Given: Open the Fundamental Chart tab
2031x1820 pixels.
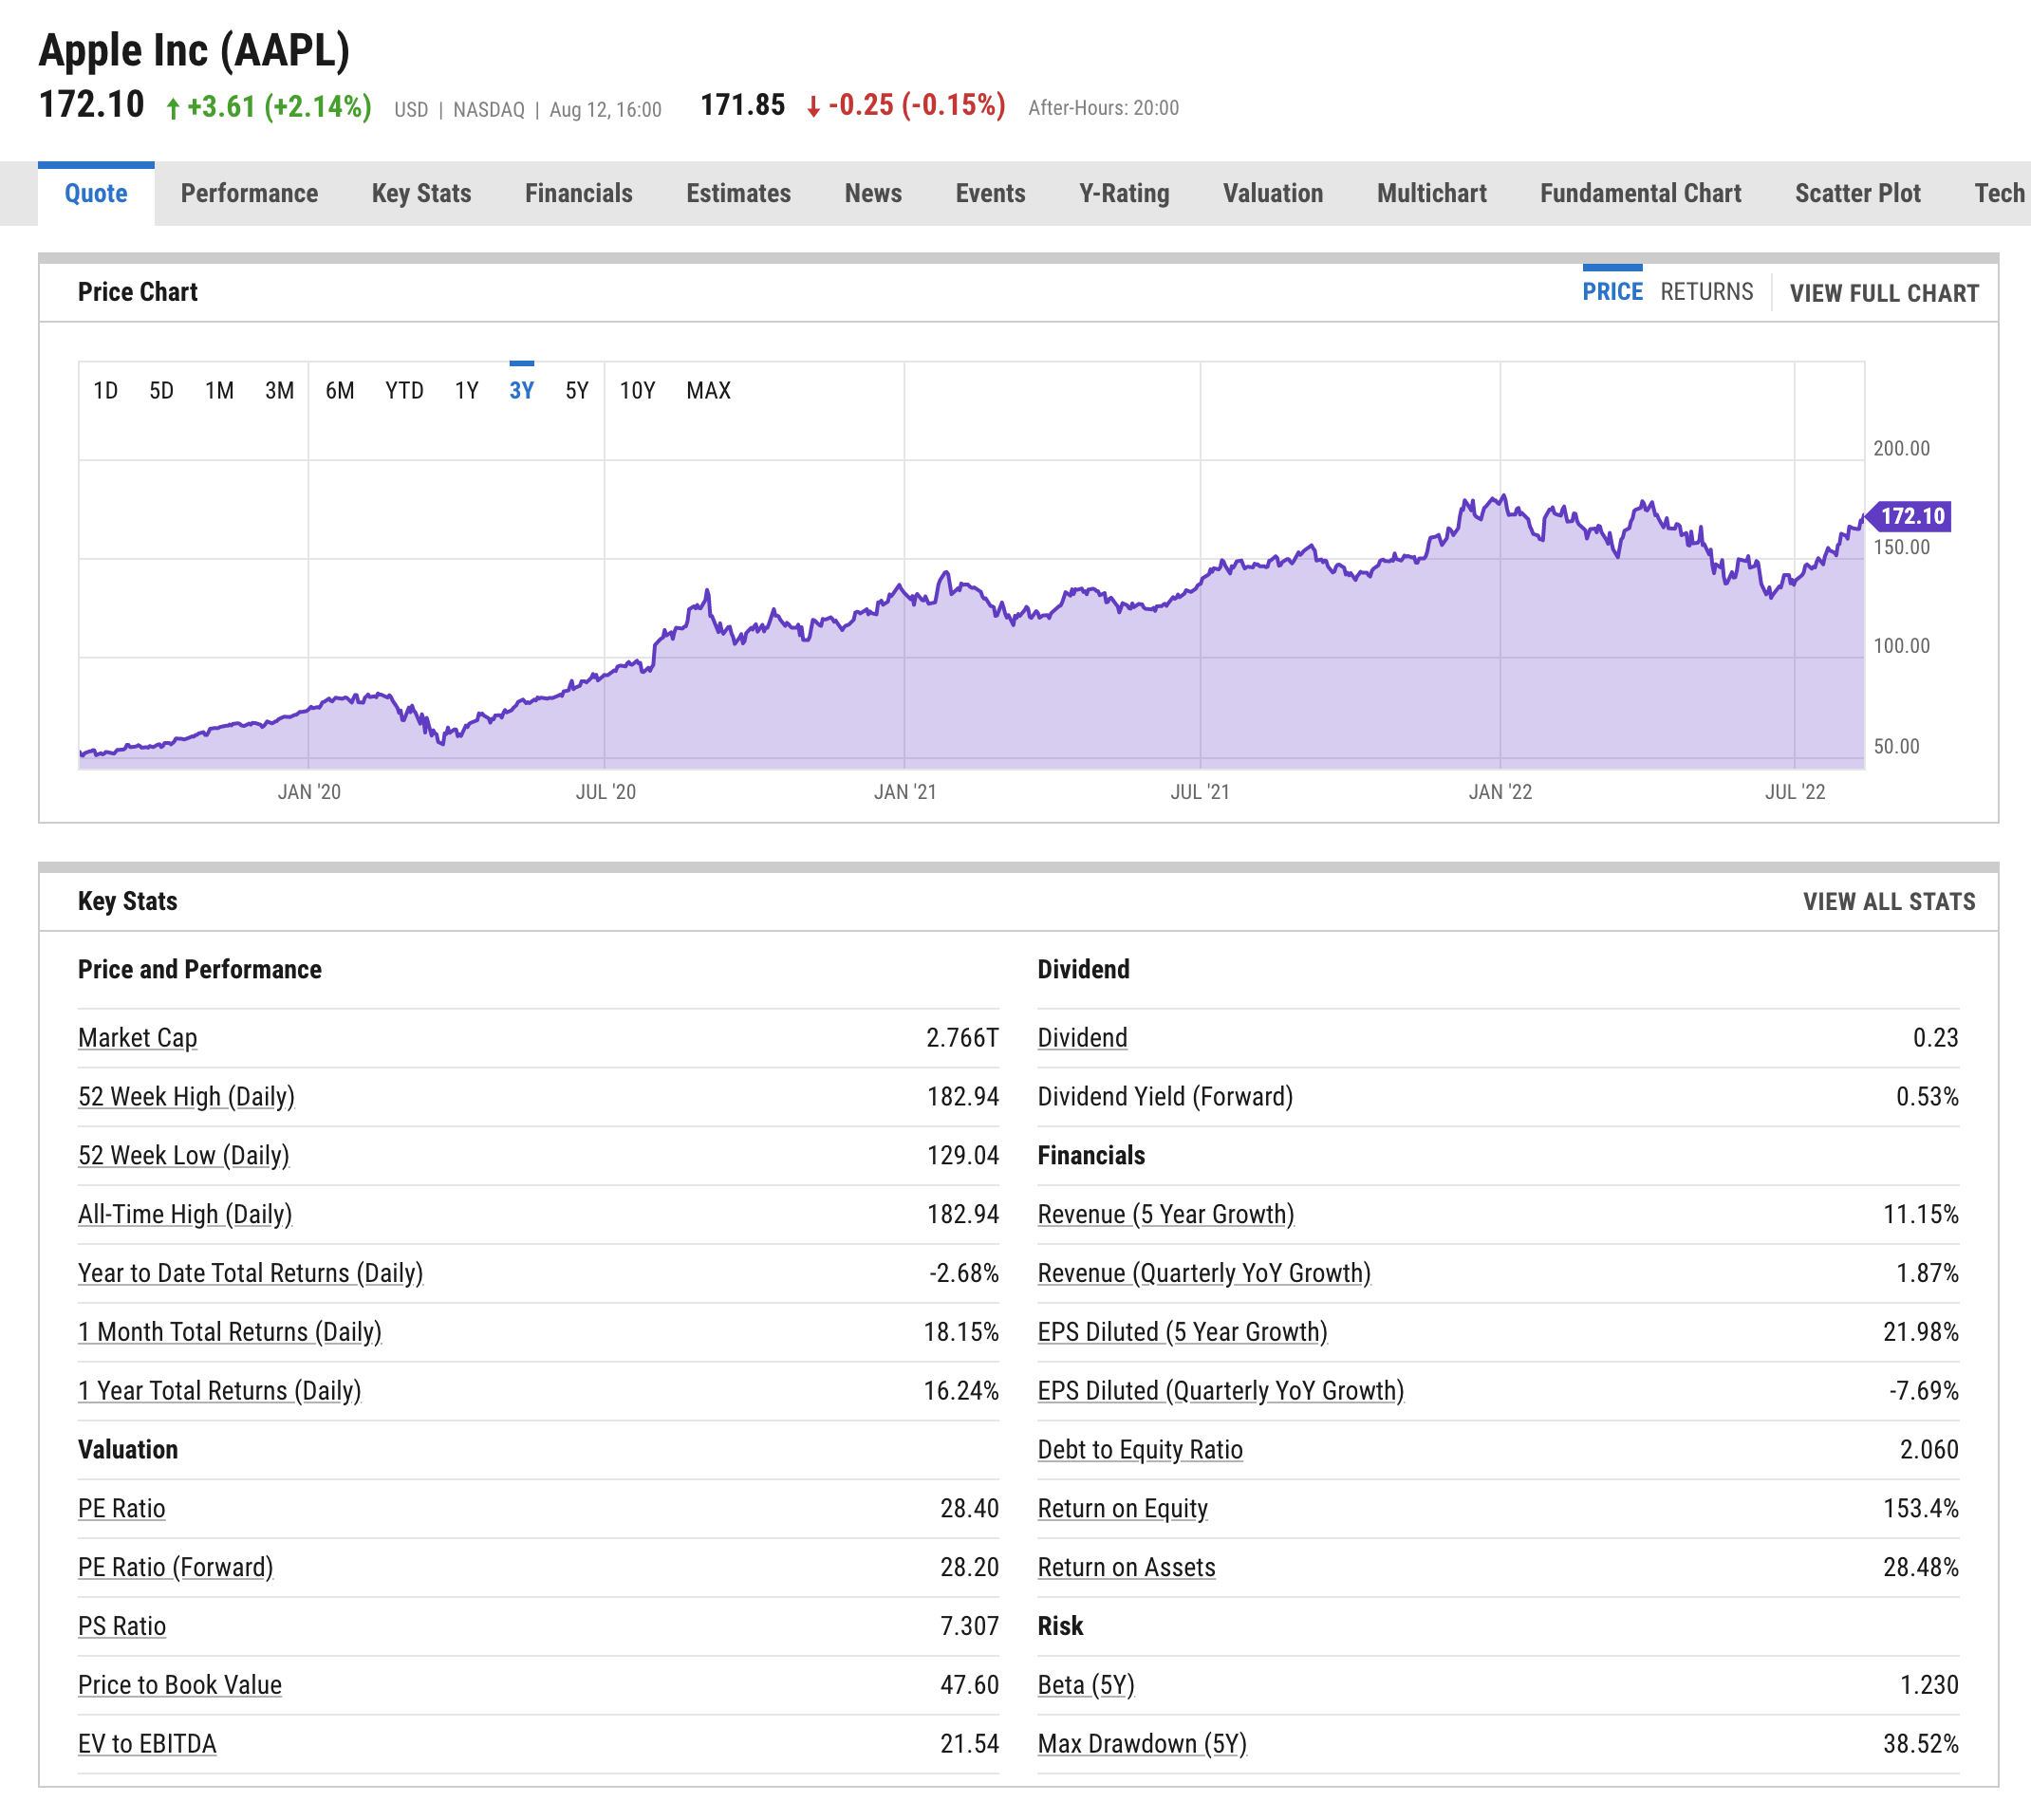Looking at the screenshot, I should coord(1639,193).
